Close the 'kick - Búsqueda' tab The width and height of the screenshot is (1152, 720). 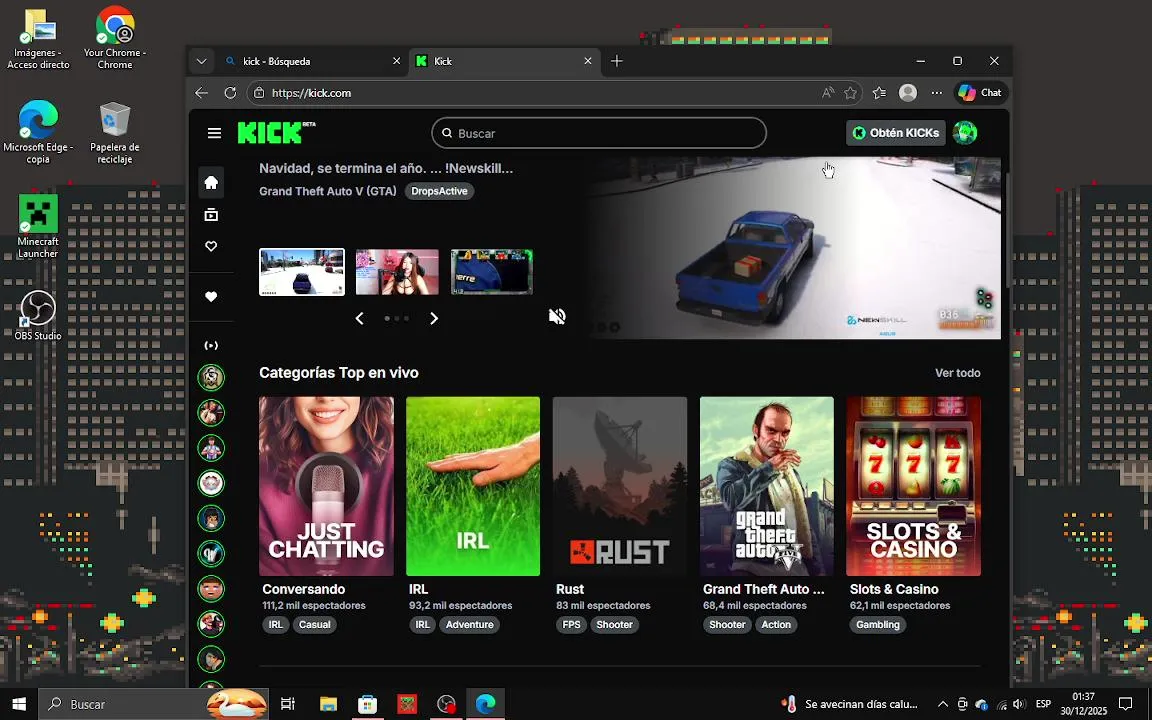click(396, 61)
